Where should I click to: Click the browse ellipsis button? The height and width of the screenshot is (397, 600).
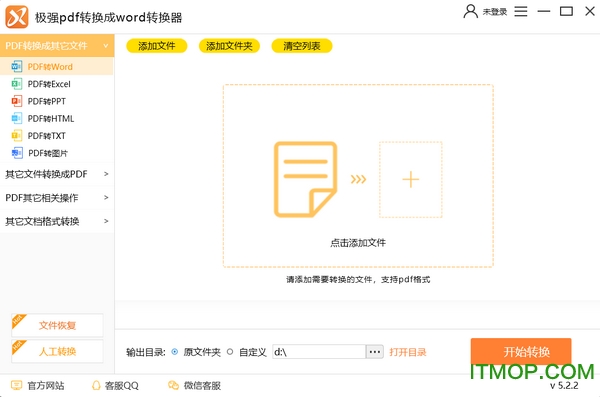pos(375,351)
